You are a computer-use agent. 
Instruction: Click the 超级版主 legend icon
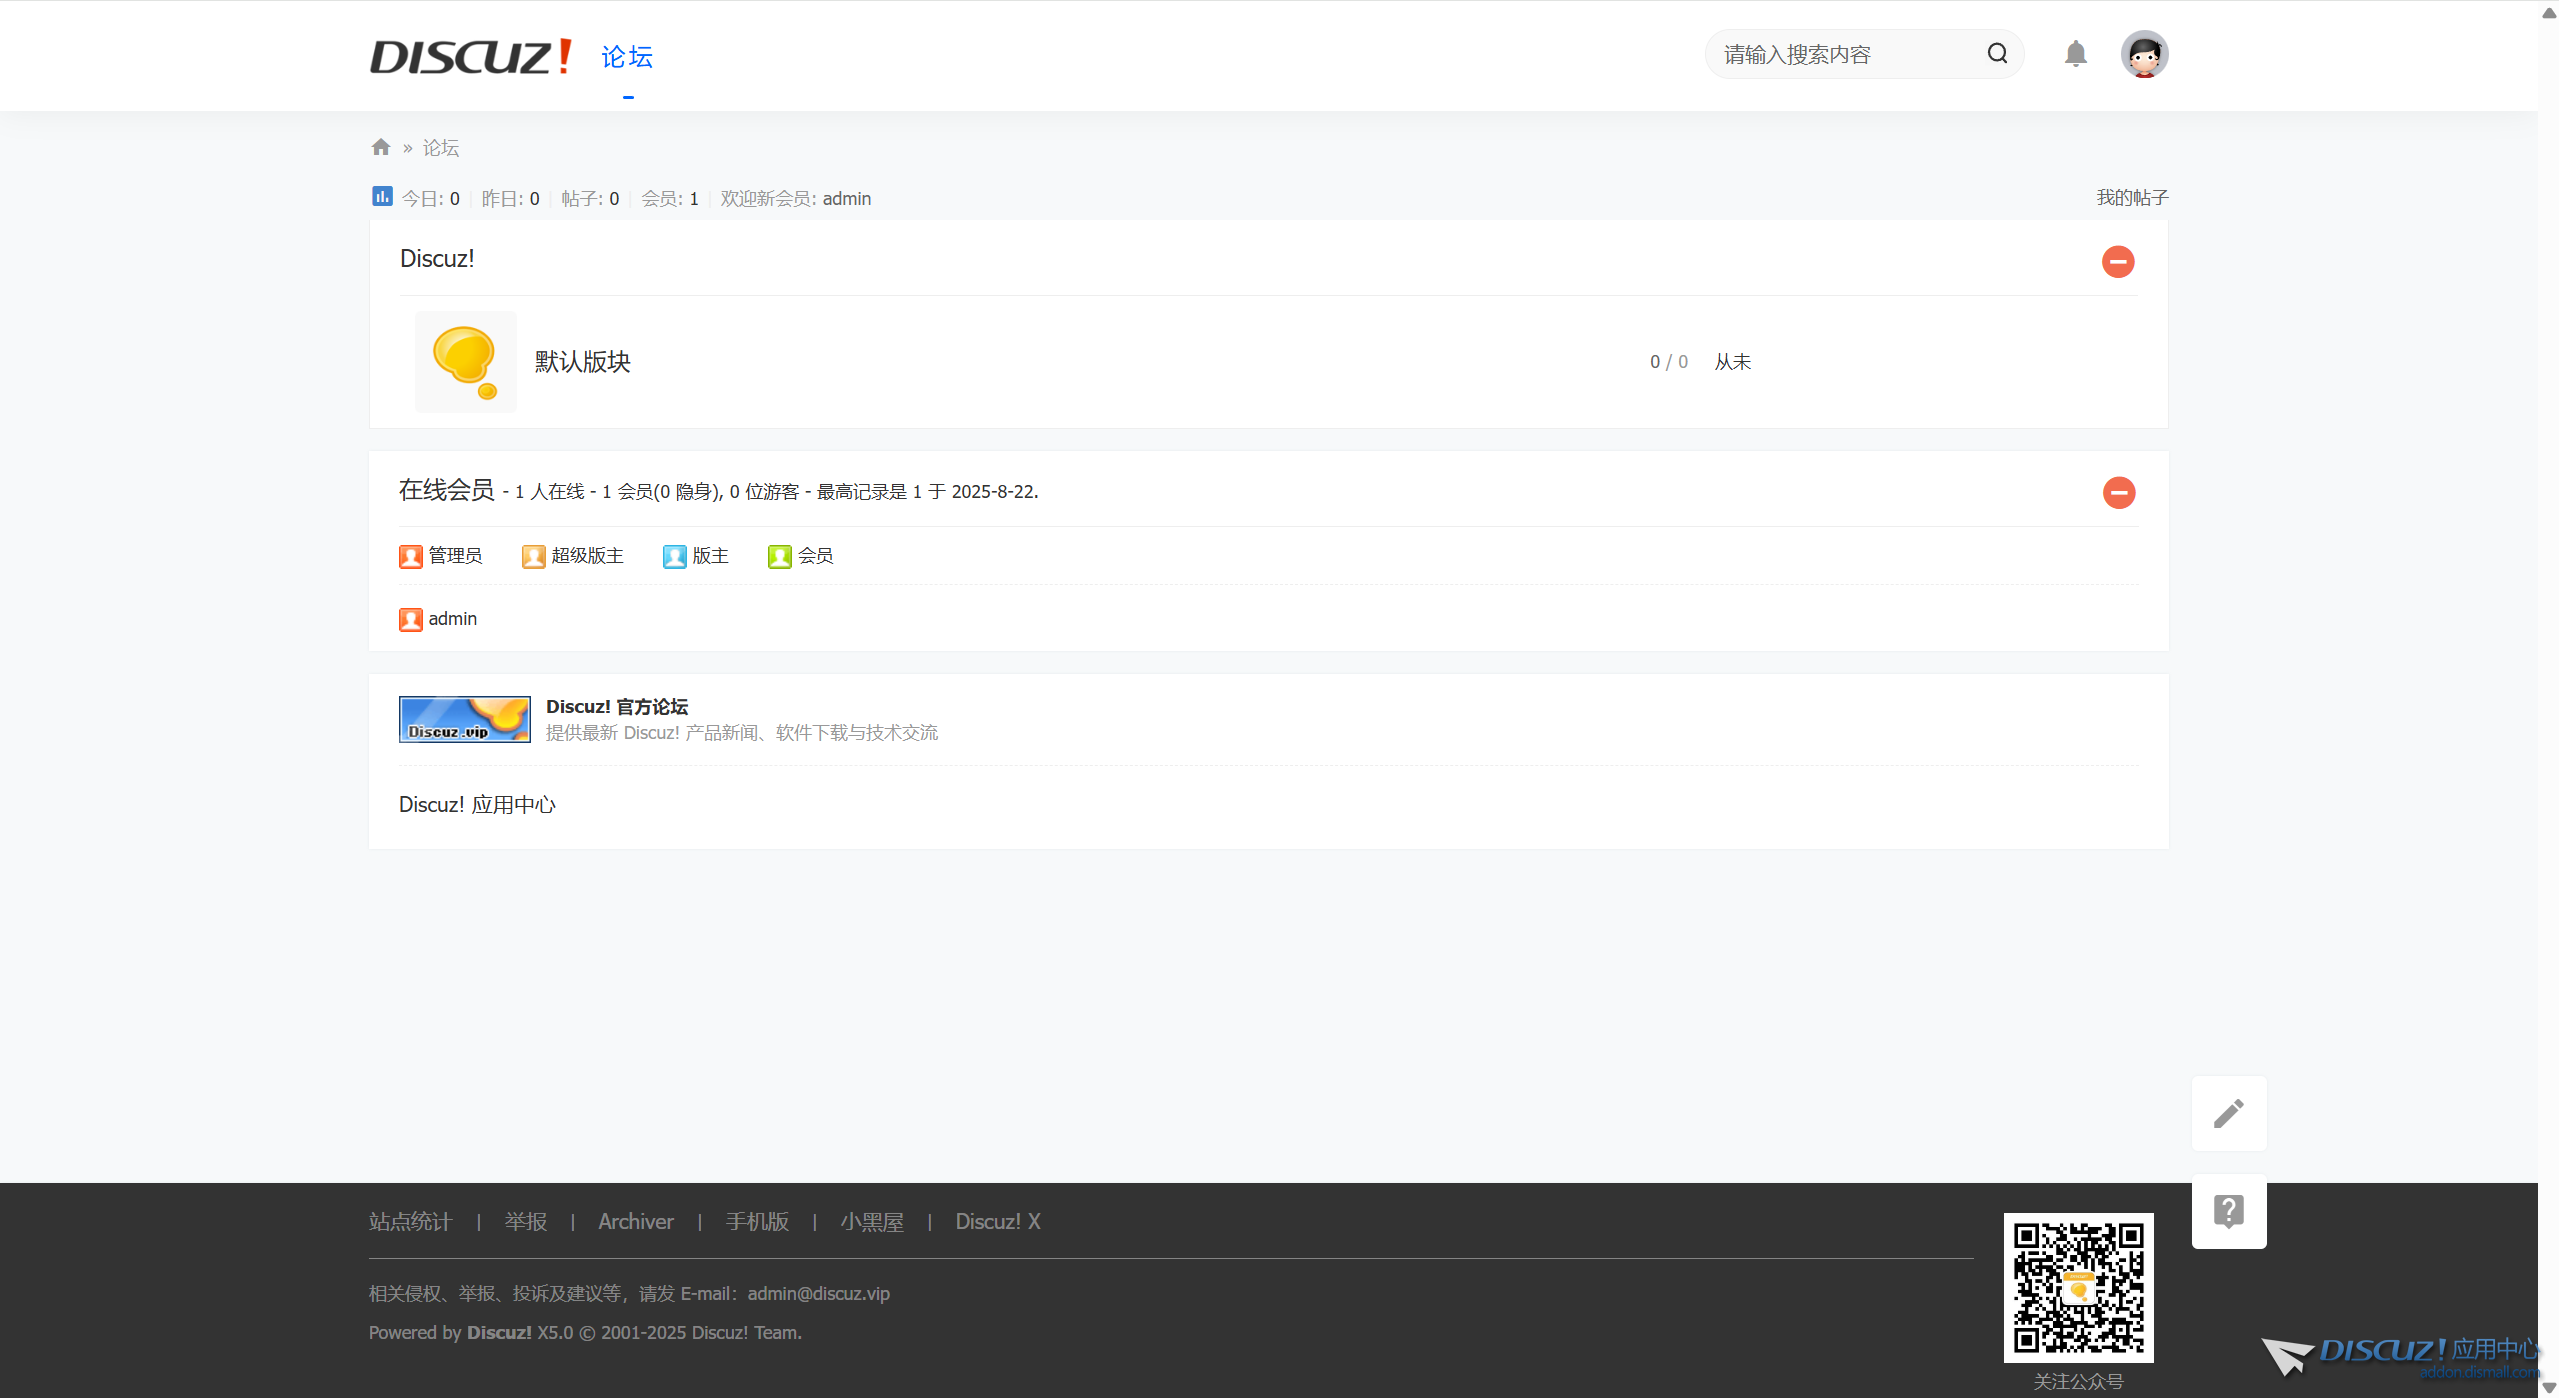pyautogui.click(x=534, y=557)
